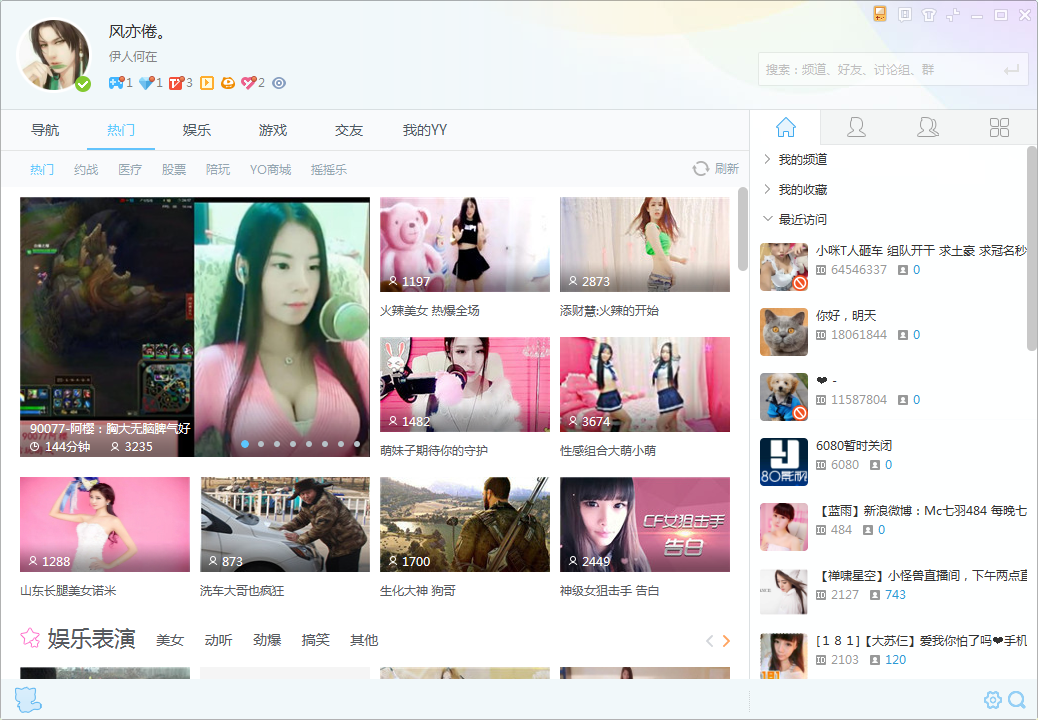Open settings gear at bottom right

pos(992,699)
